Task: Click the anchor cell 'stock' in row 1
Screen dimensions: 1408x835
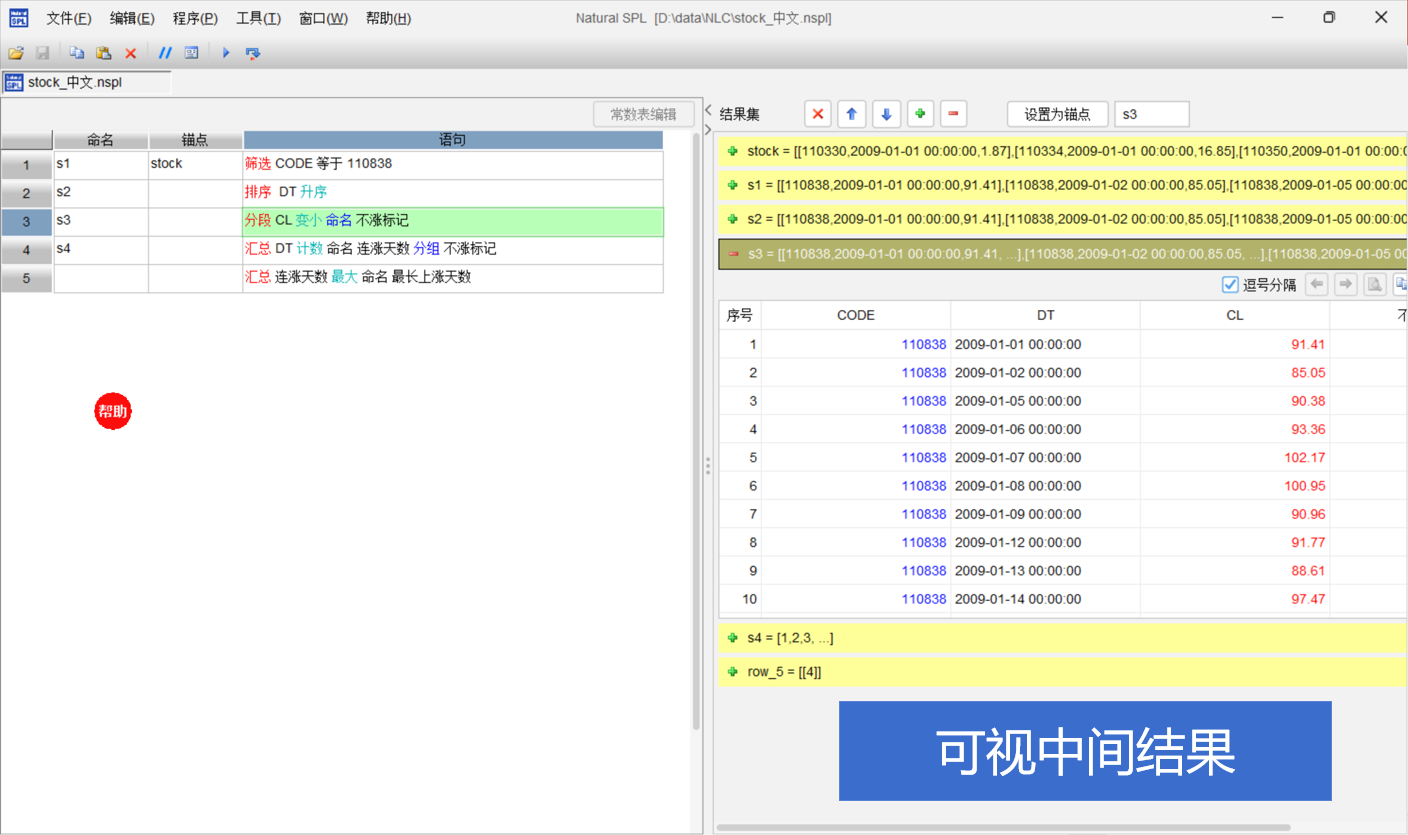Action: coord(195,165)
